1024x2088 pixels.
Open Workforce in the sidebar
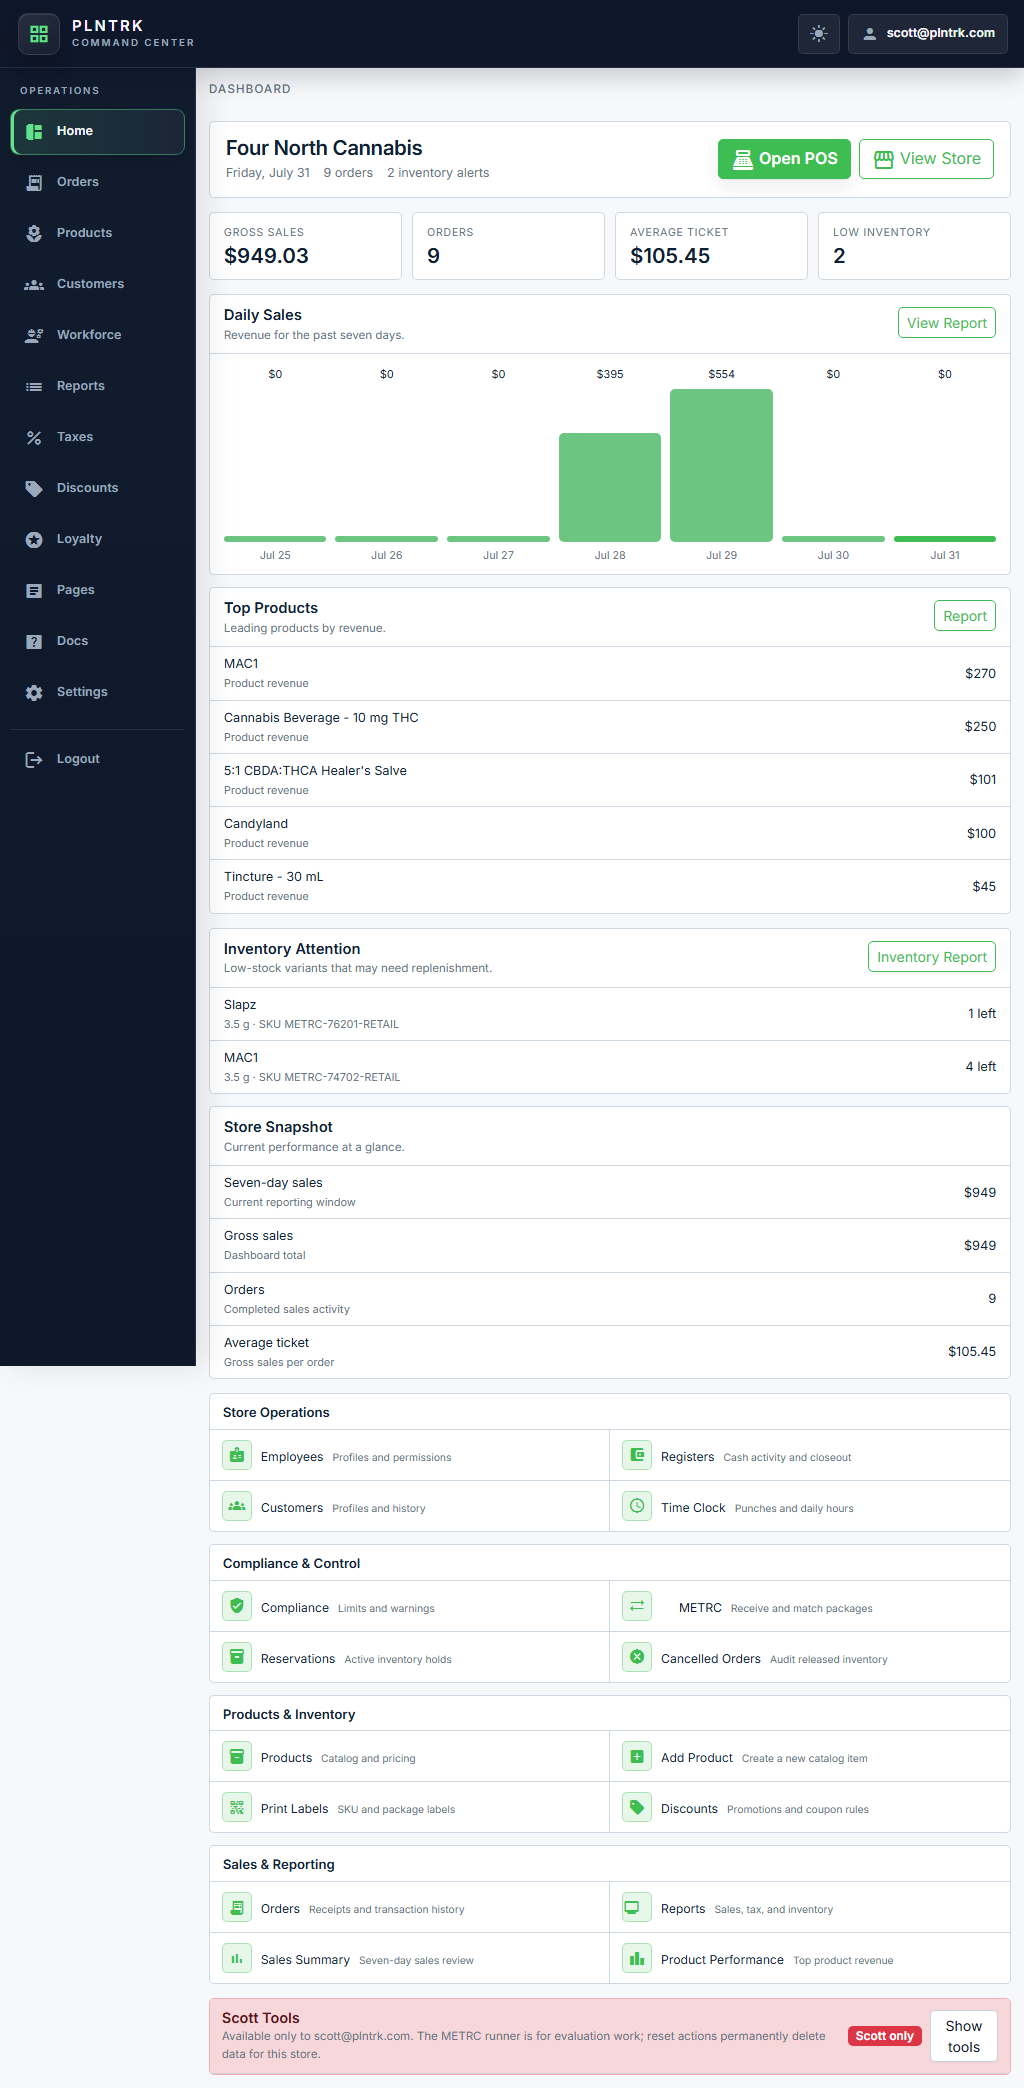tap(98, 336)
